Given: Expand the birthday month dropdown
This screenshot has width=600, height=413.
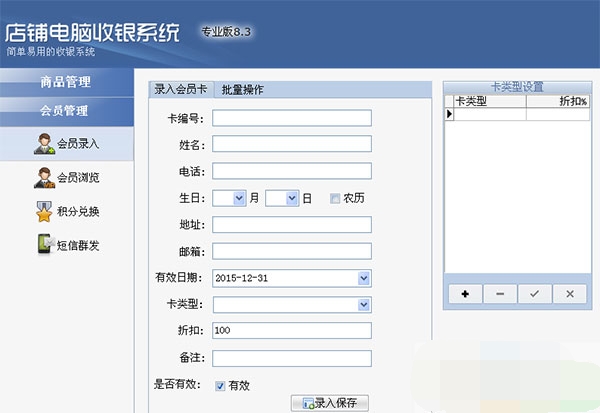Looking at the screenshot, I should coord(239,198).
